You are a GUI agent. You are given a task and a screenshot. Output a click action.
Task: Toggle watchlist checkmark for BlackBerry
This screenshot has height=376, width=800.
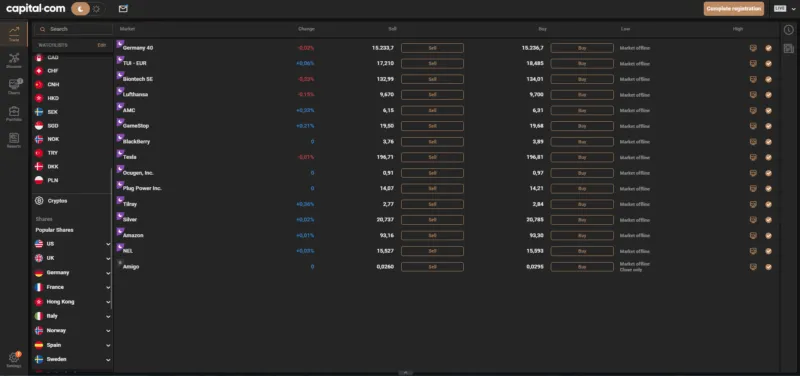pyautogui.click(x=768, y=142)
